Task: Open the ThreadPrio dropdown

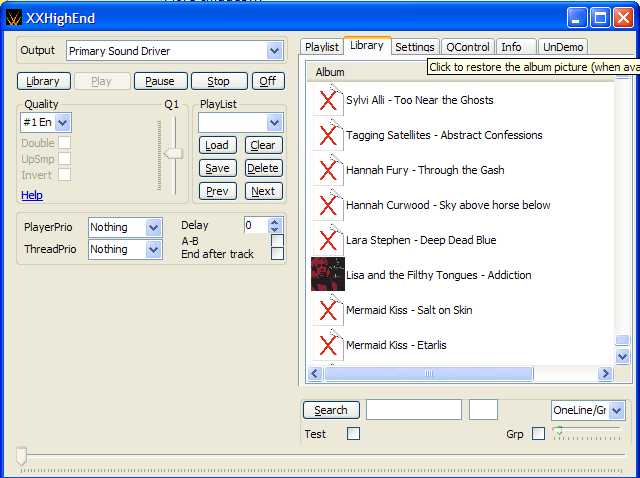Action: [153, 249]
